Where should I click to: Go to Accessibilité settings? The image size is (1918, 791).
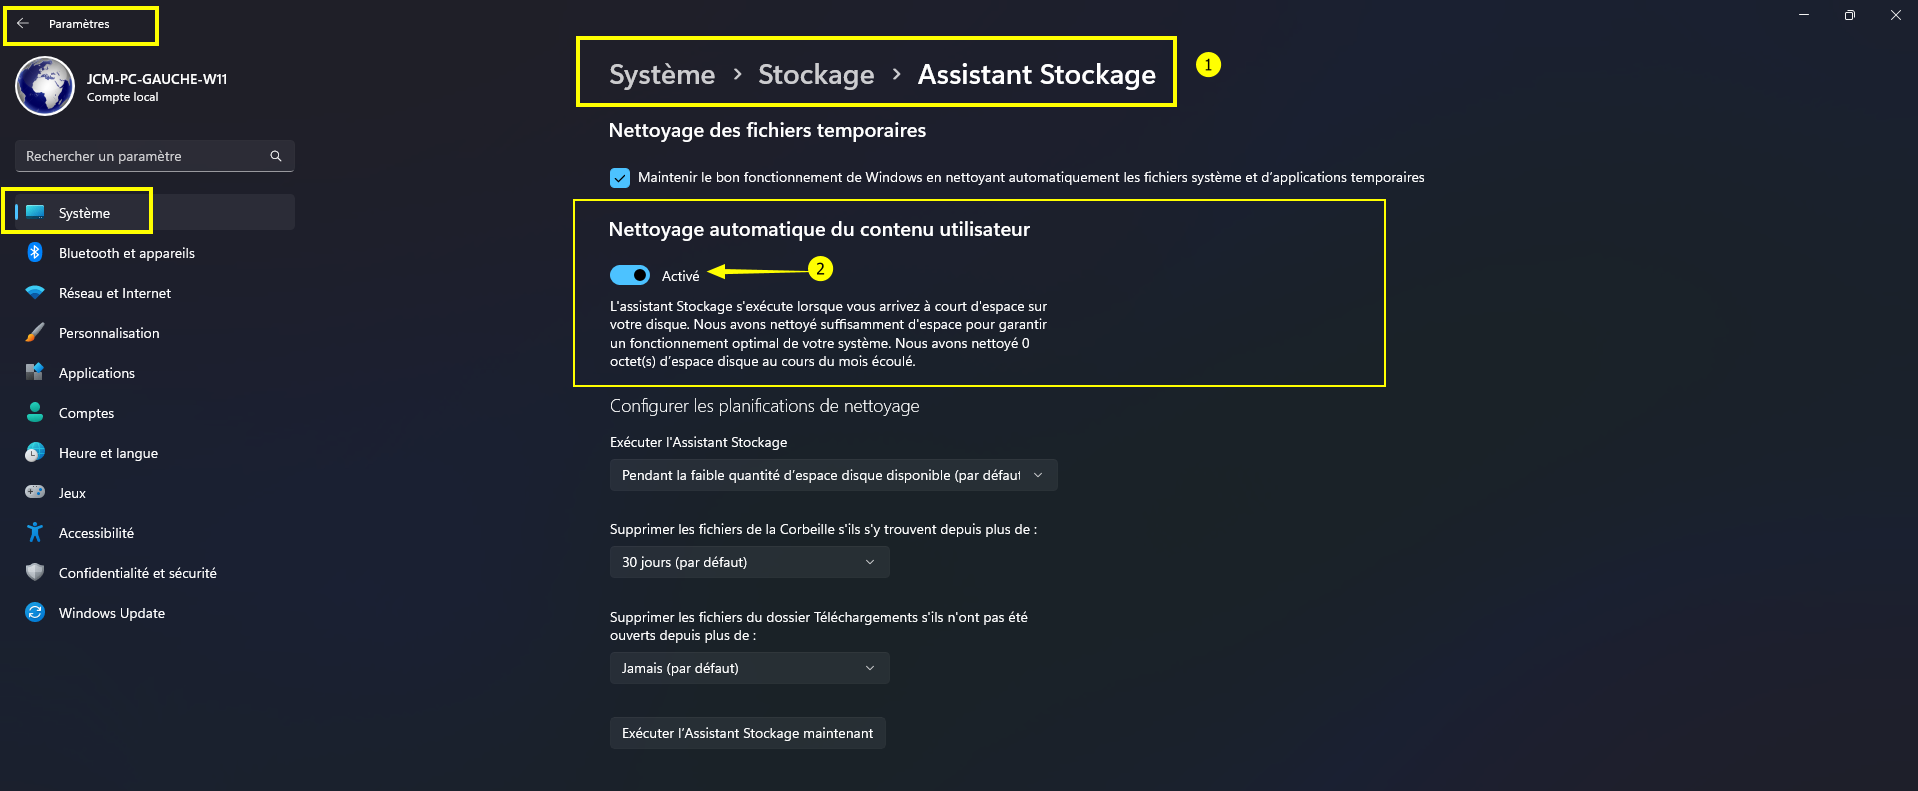point(96,533)
